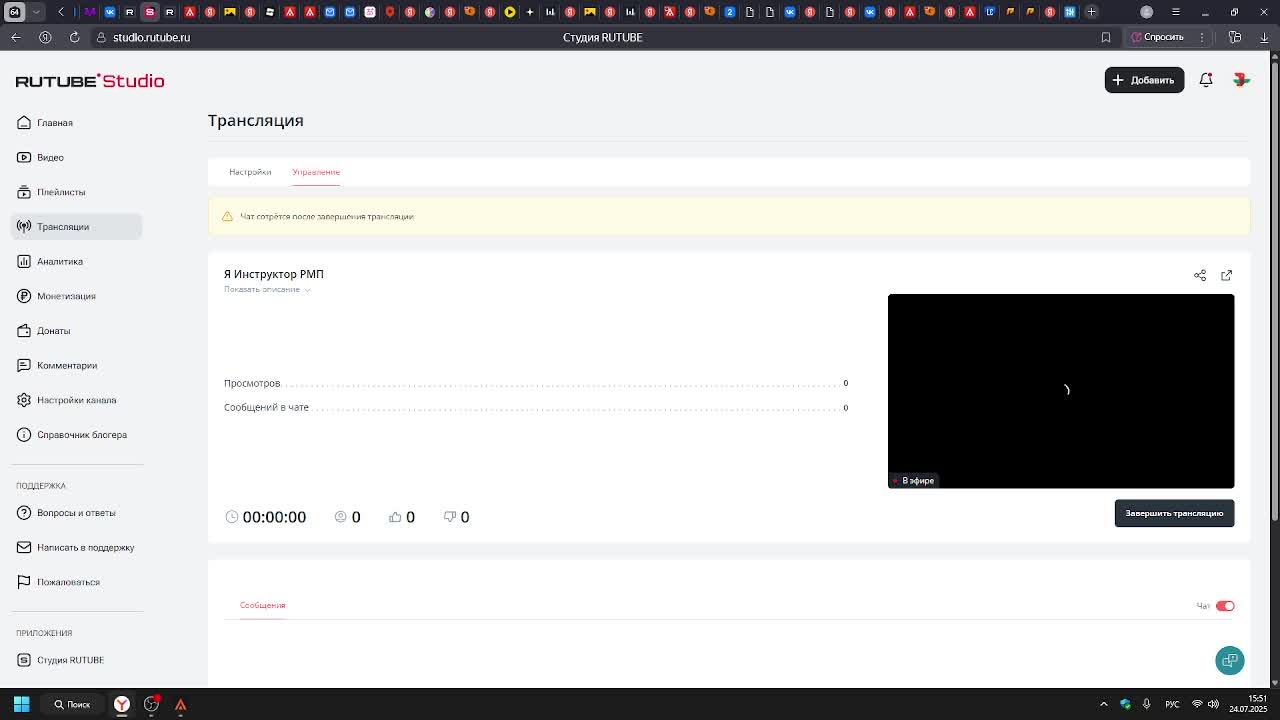Open notifications bell icon

pos(1206,80)
